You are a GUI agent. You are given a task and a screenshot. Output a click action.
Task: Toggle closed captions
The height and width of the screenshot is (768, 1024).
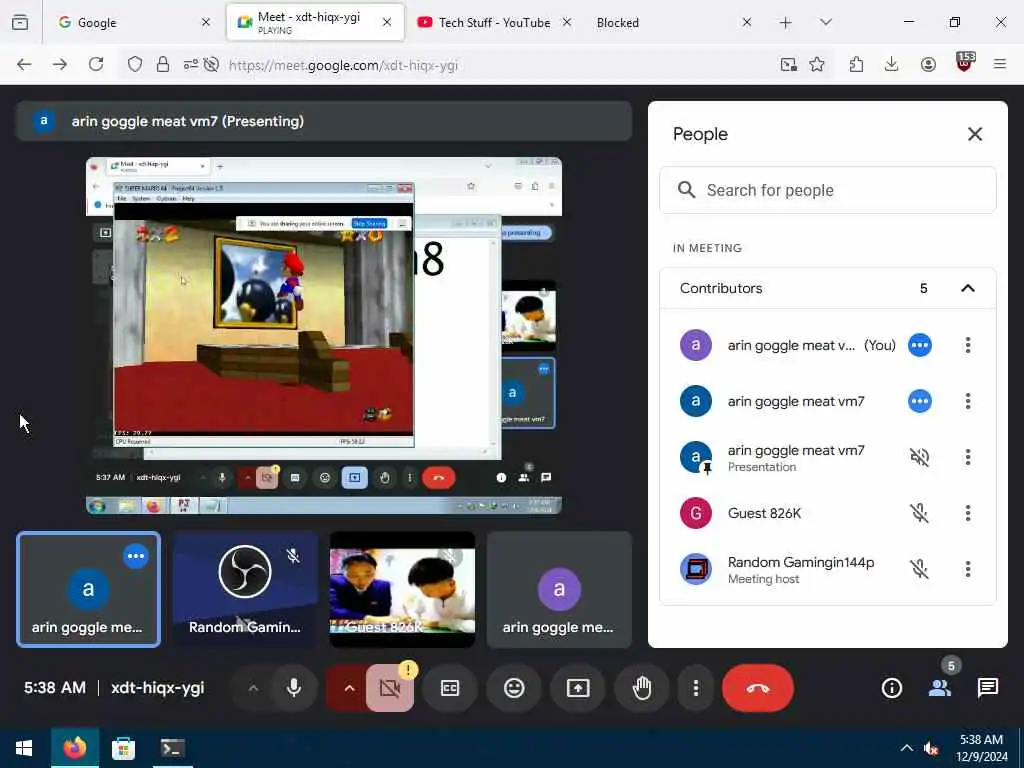[x=450, y=688]
